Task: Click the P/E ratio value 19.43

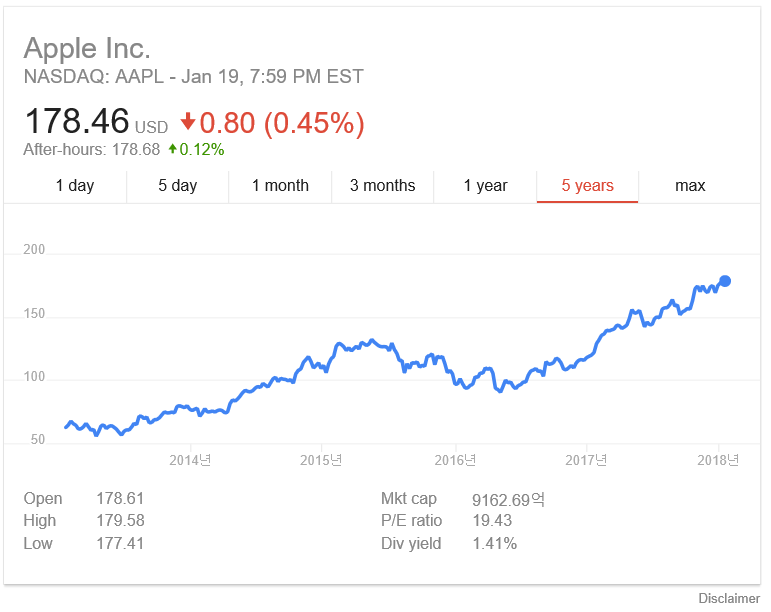Action: click(492, 521)
